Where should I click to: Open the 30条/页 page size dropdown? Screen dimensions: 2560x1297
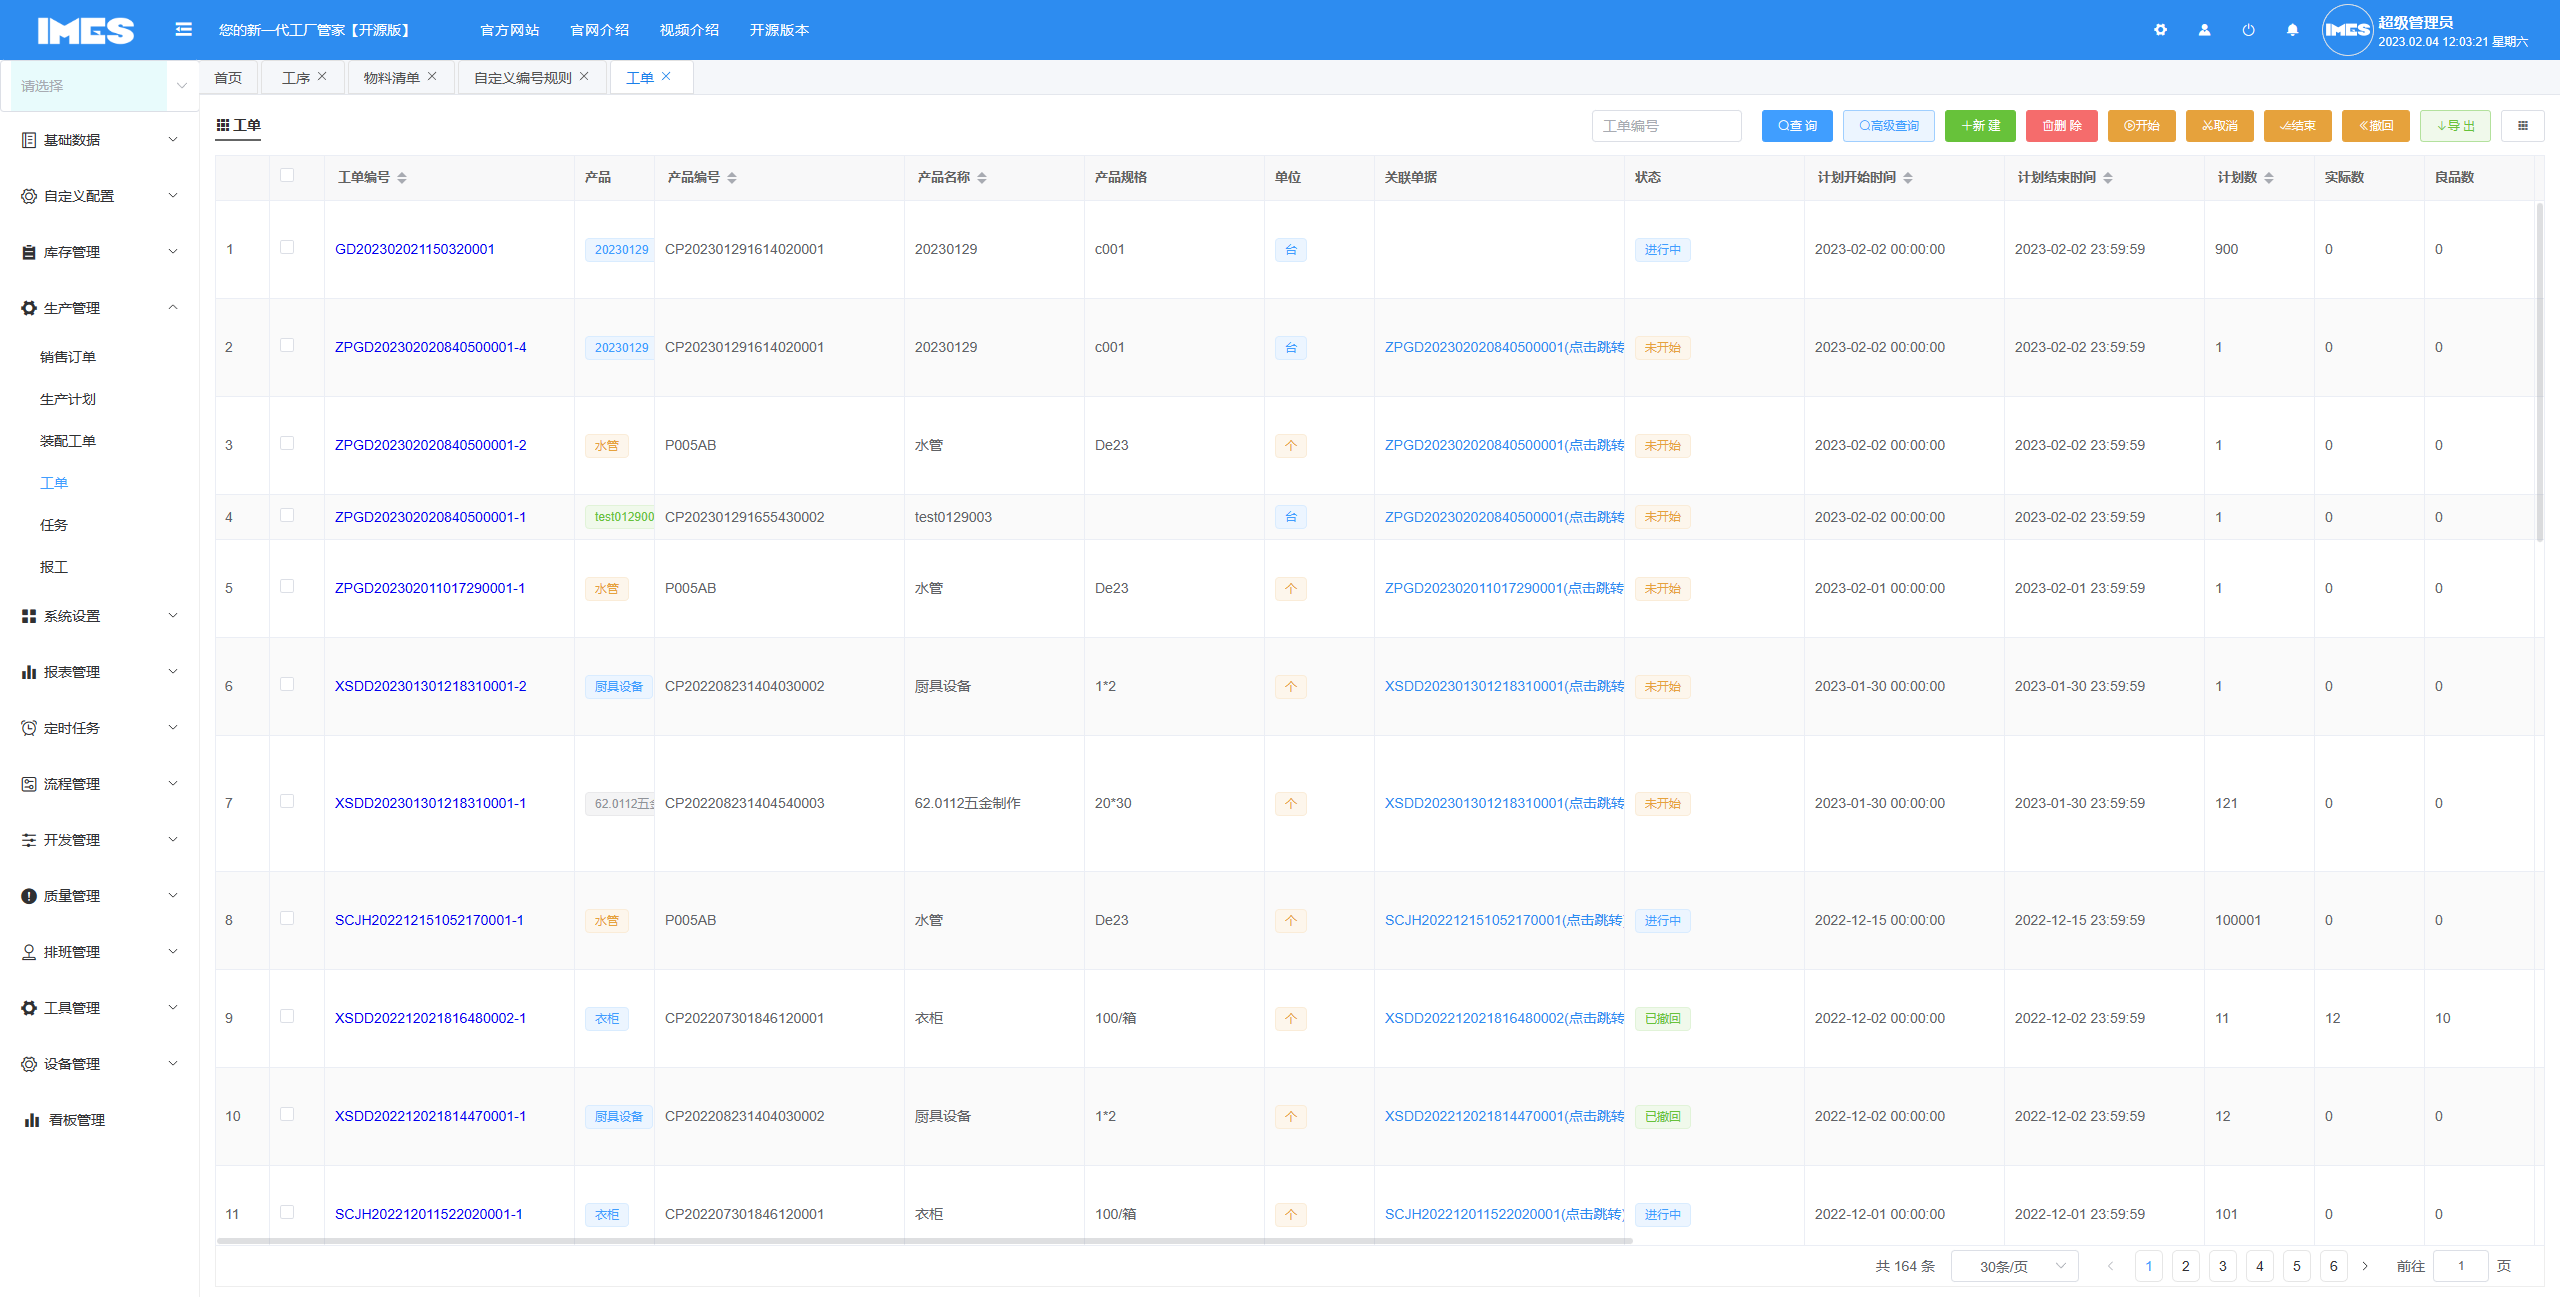(2014, 1266)
